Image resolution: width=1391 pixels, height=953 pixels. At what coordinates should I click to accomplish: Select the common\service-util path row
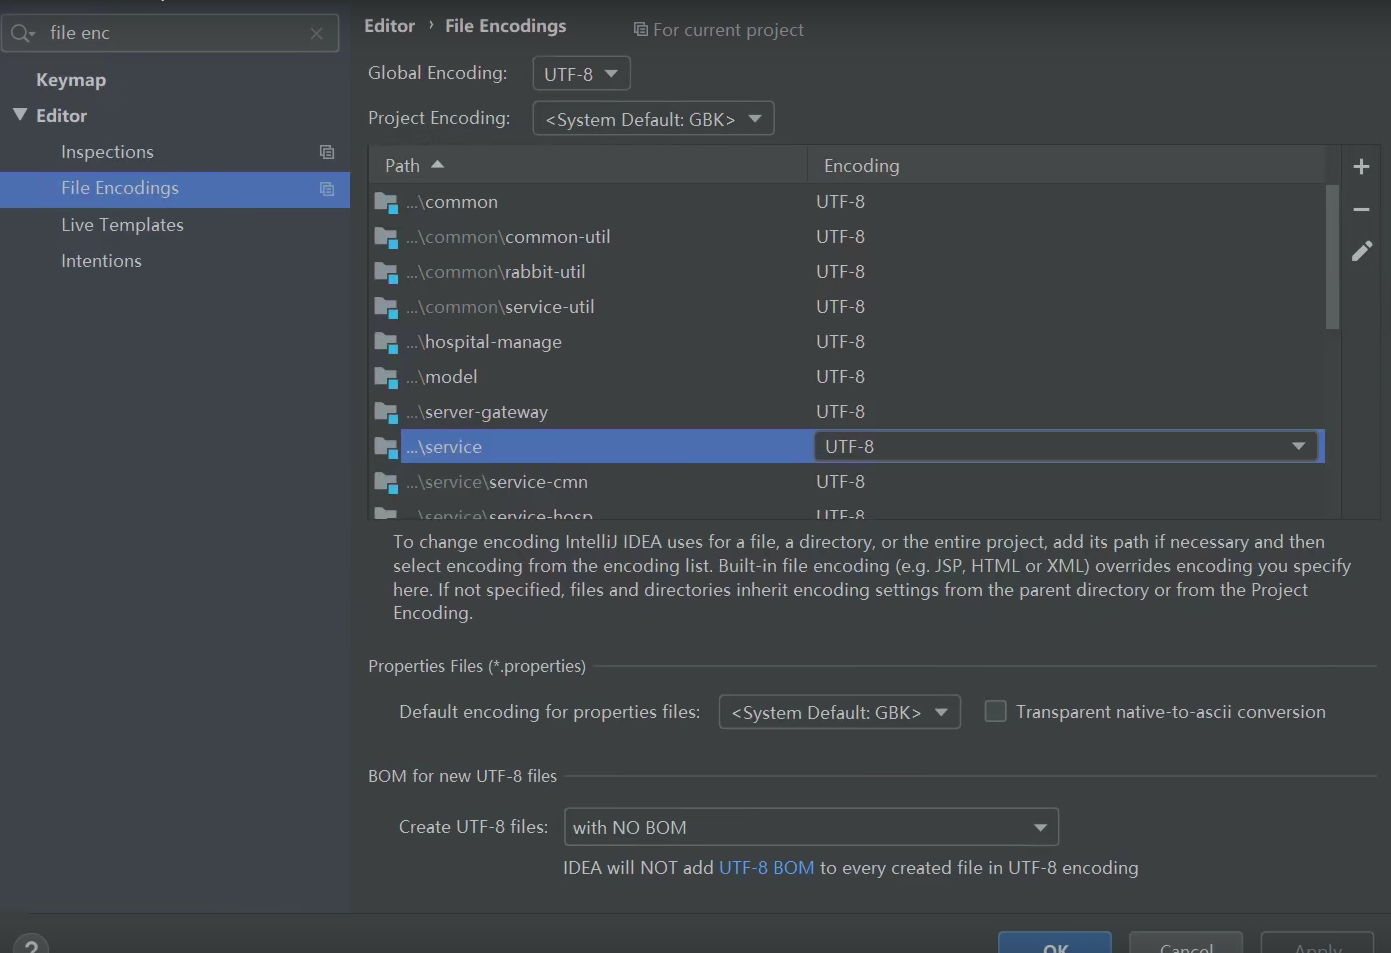(x=847, y=307)
